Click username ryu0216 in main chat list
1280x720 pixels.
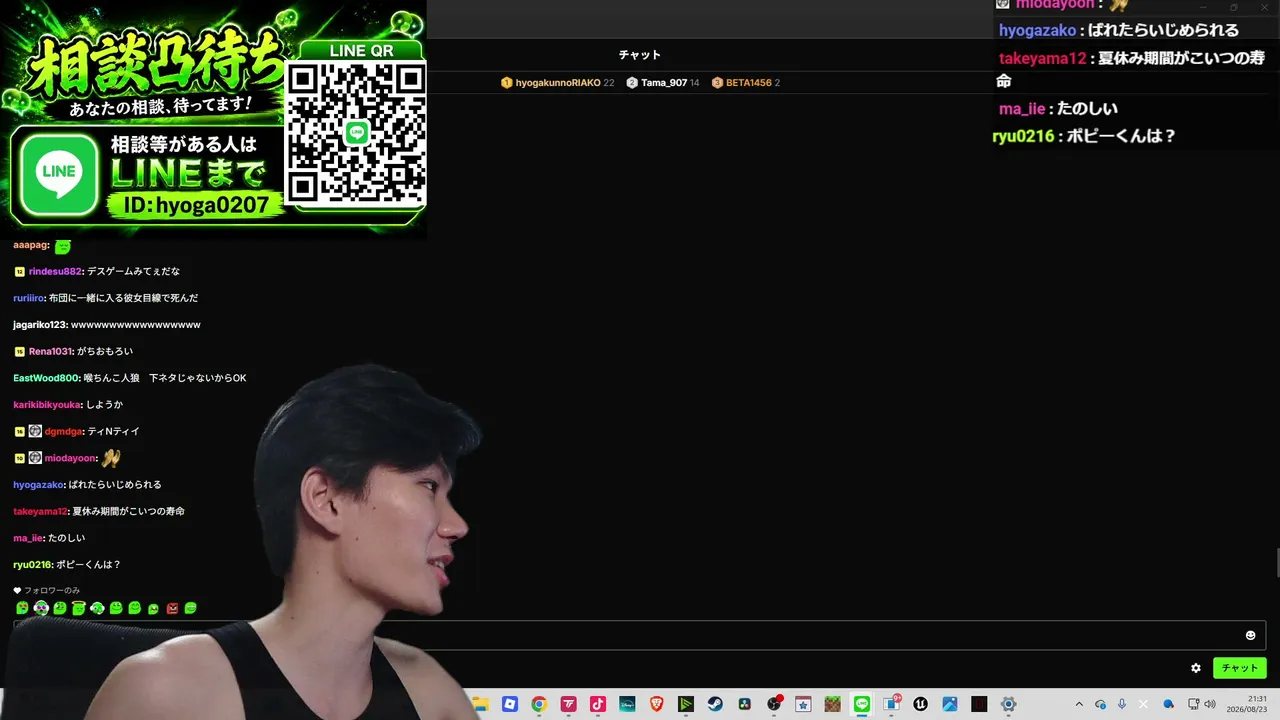point(32,565)
